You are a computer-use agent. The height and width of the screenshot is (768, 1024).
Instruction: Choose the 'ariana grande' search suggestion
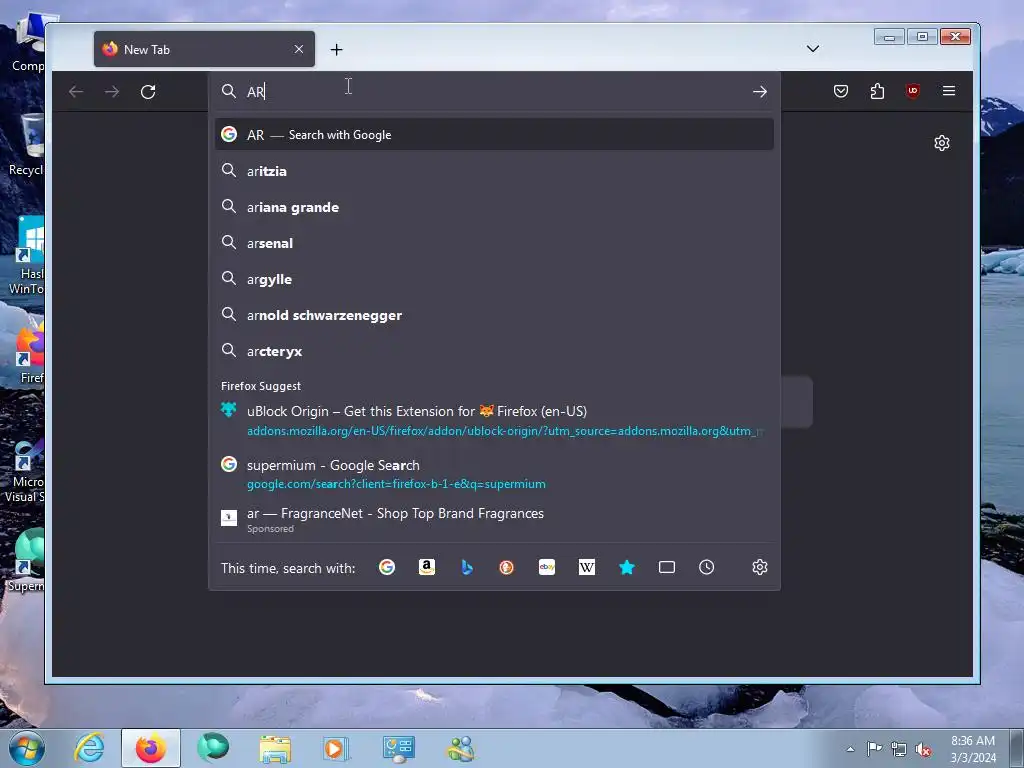point(494,207)
